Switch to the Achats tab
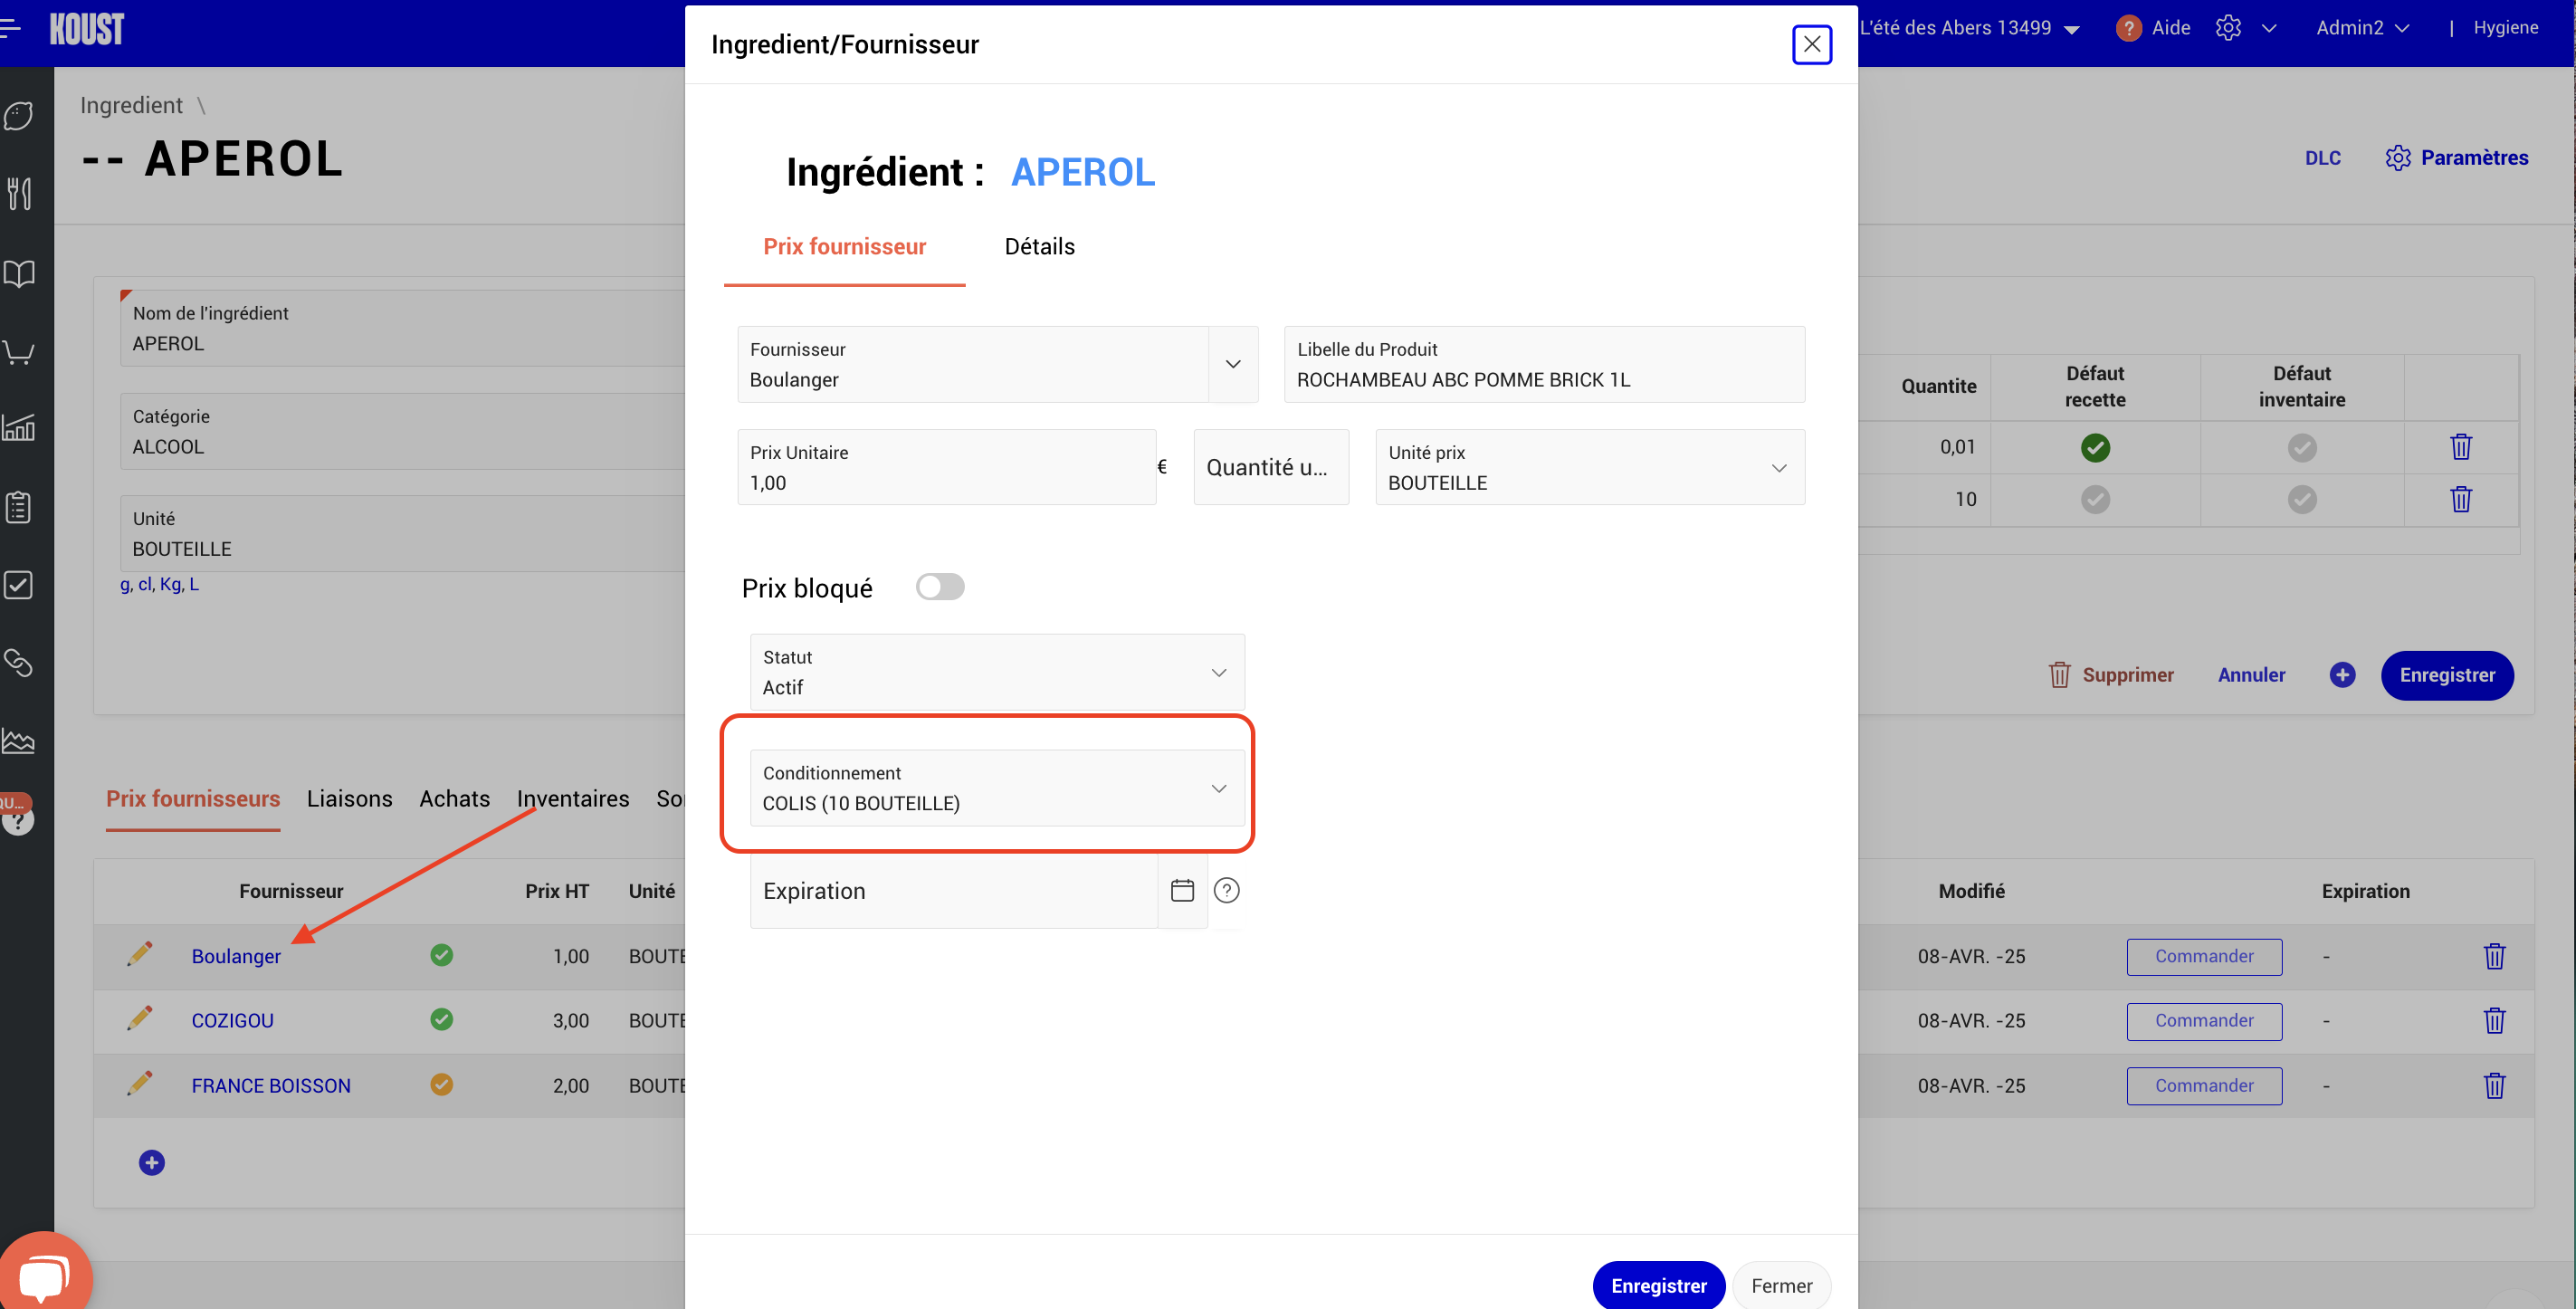The image size is (2576, 1309). [454, 798]
